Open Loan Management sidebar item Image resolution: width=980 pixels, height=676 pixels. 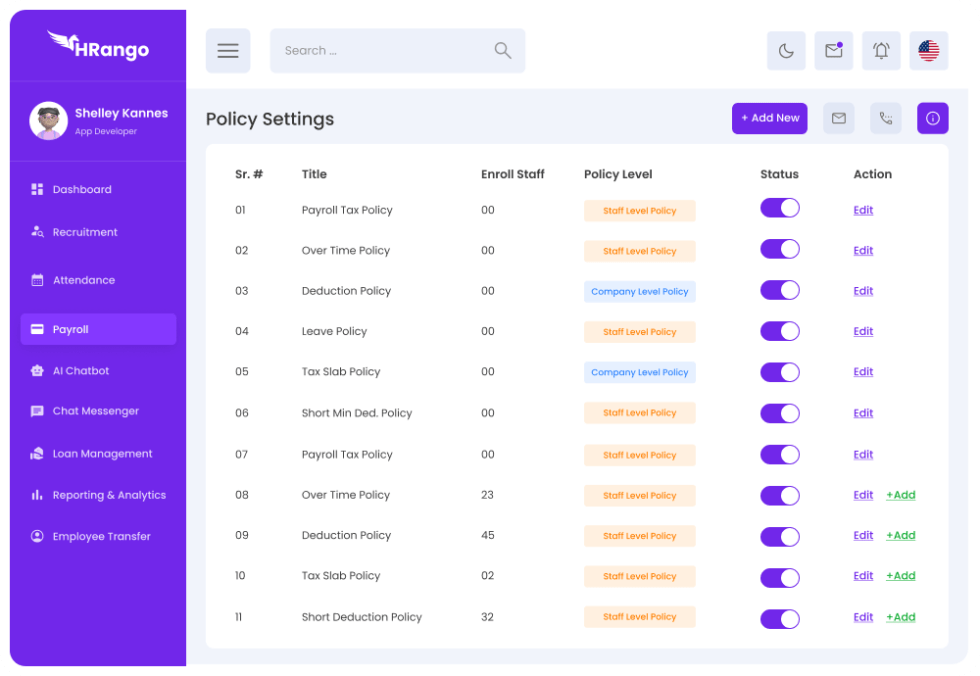point(102,454)
